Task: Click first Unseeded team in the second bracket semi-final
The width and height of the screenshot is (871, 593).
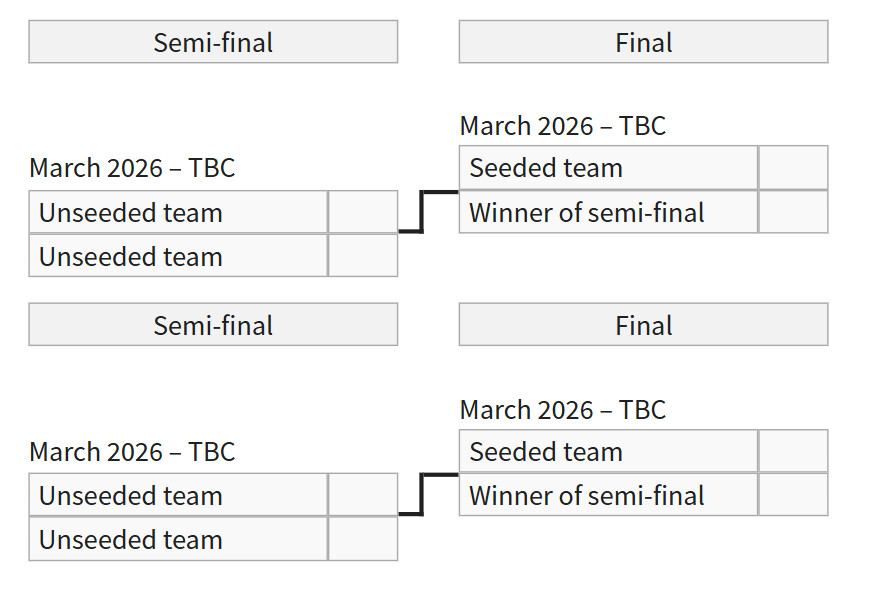Action: tap(178, 495)
